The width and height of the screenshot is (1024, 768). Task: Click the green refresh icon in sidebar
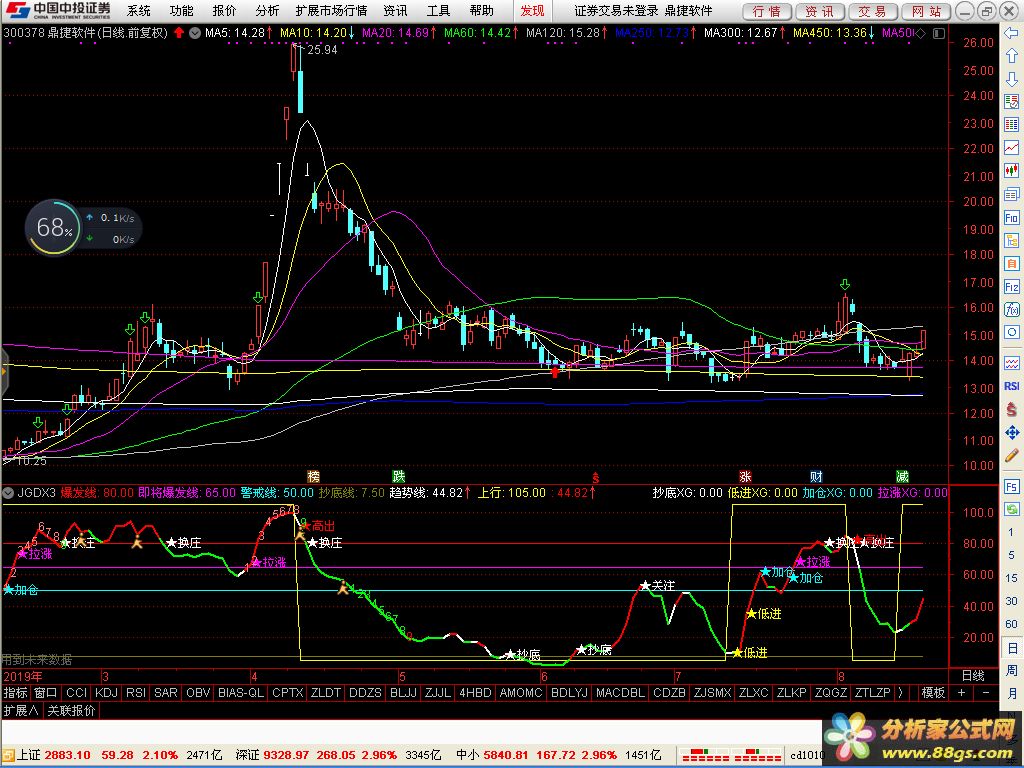[x=1011, y=509]
